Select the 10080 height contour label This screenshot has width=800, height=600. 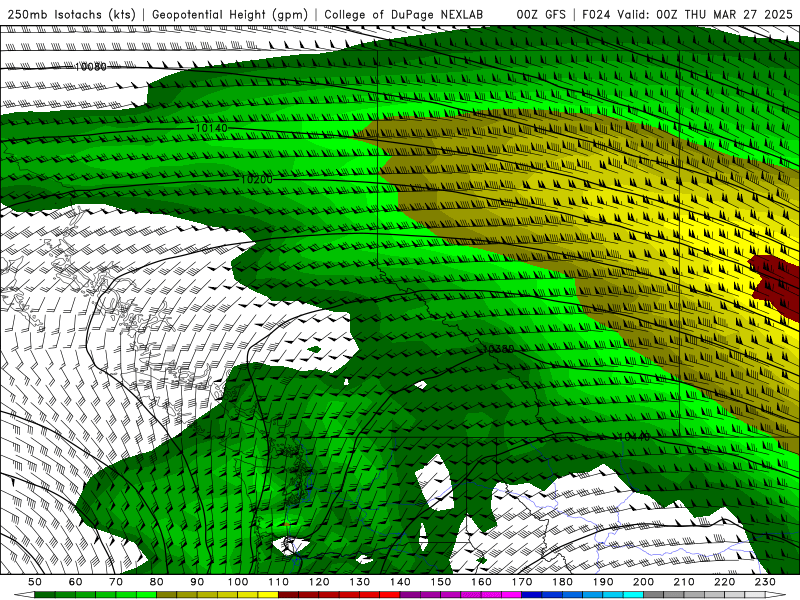point(90,67)
